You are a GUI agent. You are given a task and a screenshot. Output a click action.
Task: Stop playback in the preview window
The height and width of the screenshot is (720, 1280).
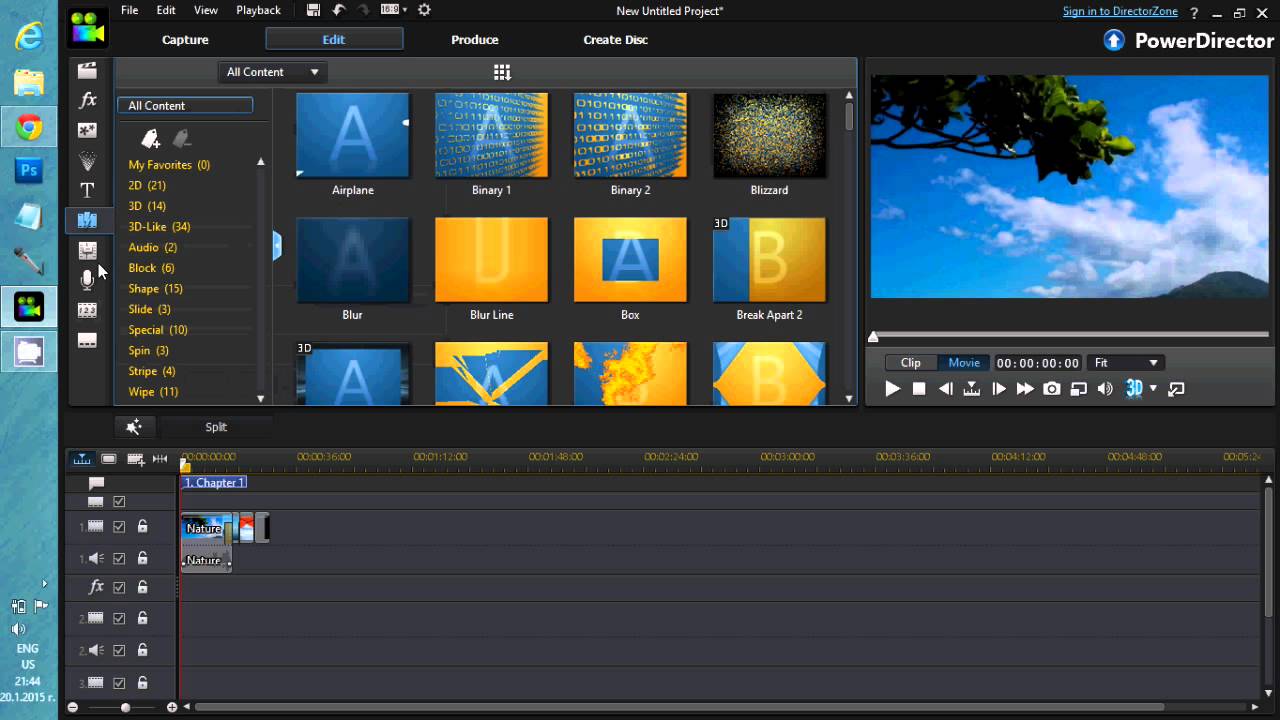coord(919,389)
